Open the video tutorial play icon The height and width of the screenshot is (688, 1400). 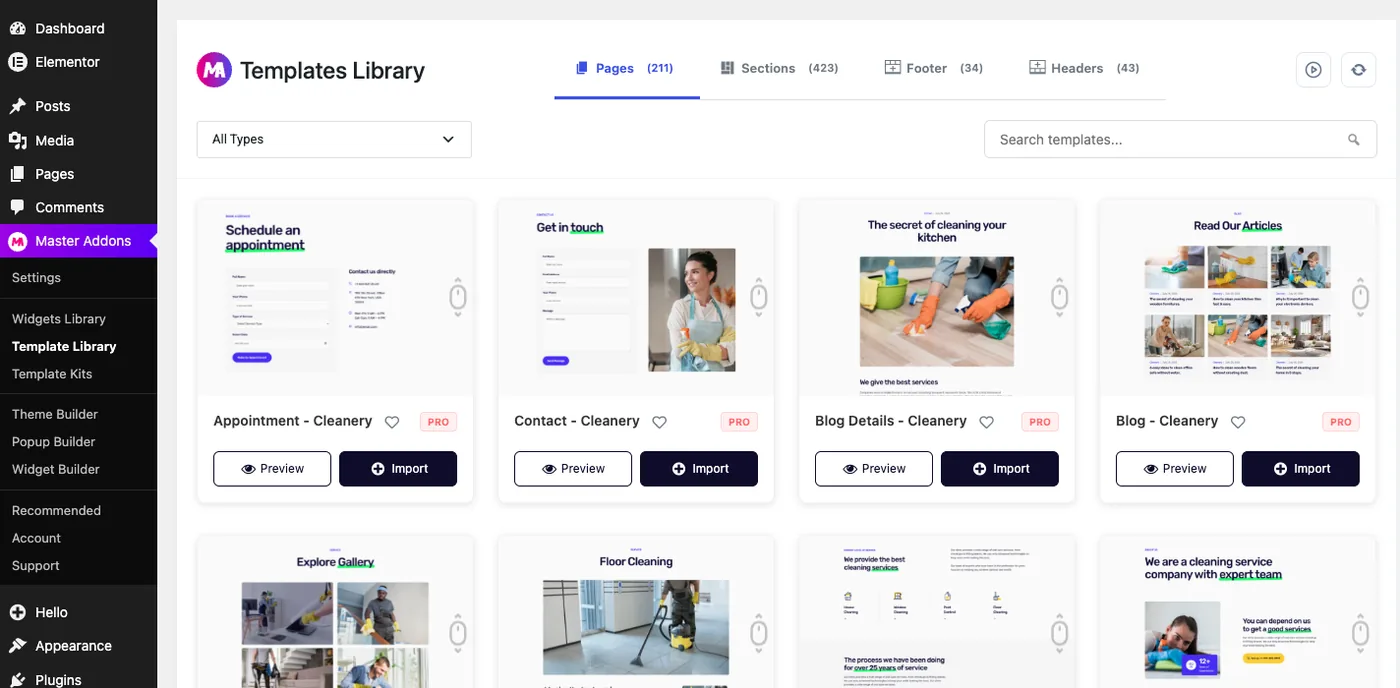tap(1313, 70)
